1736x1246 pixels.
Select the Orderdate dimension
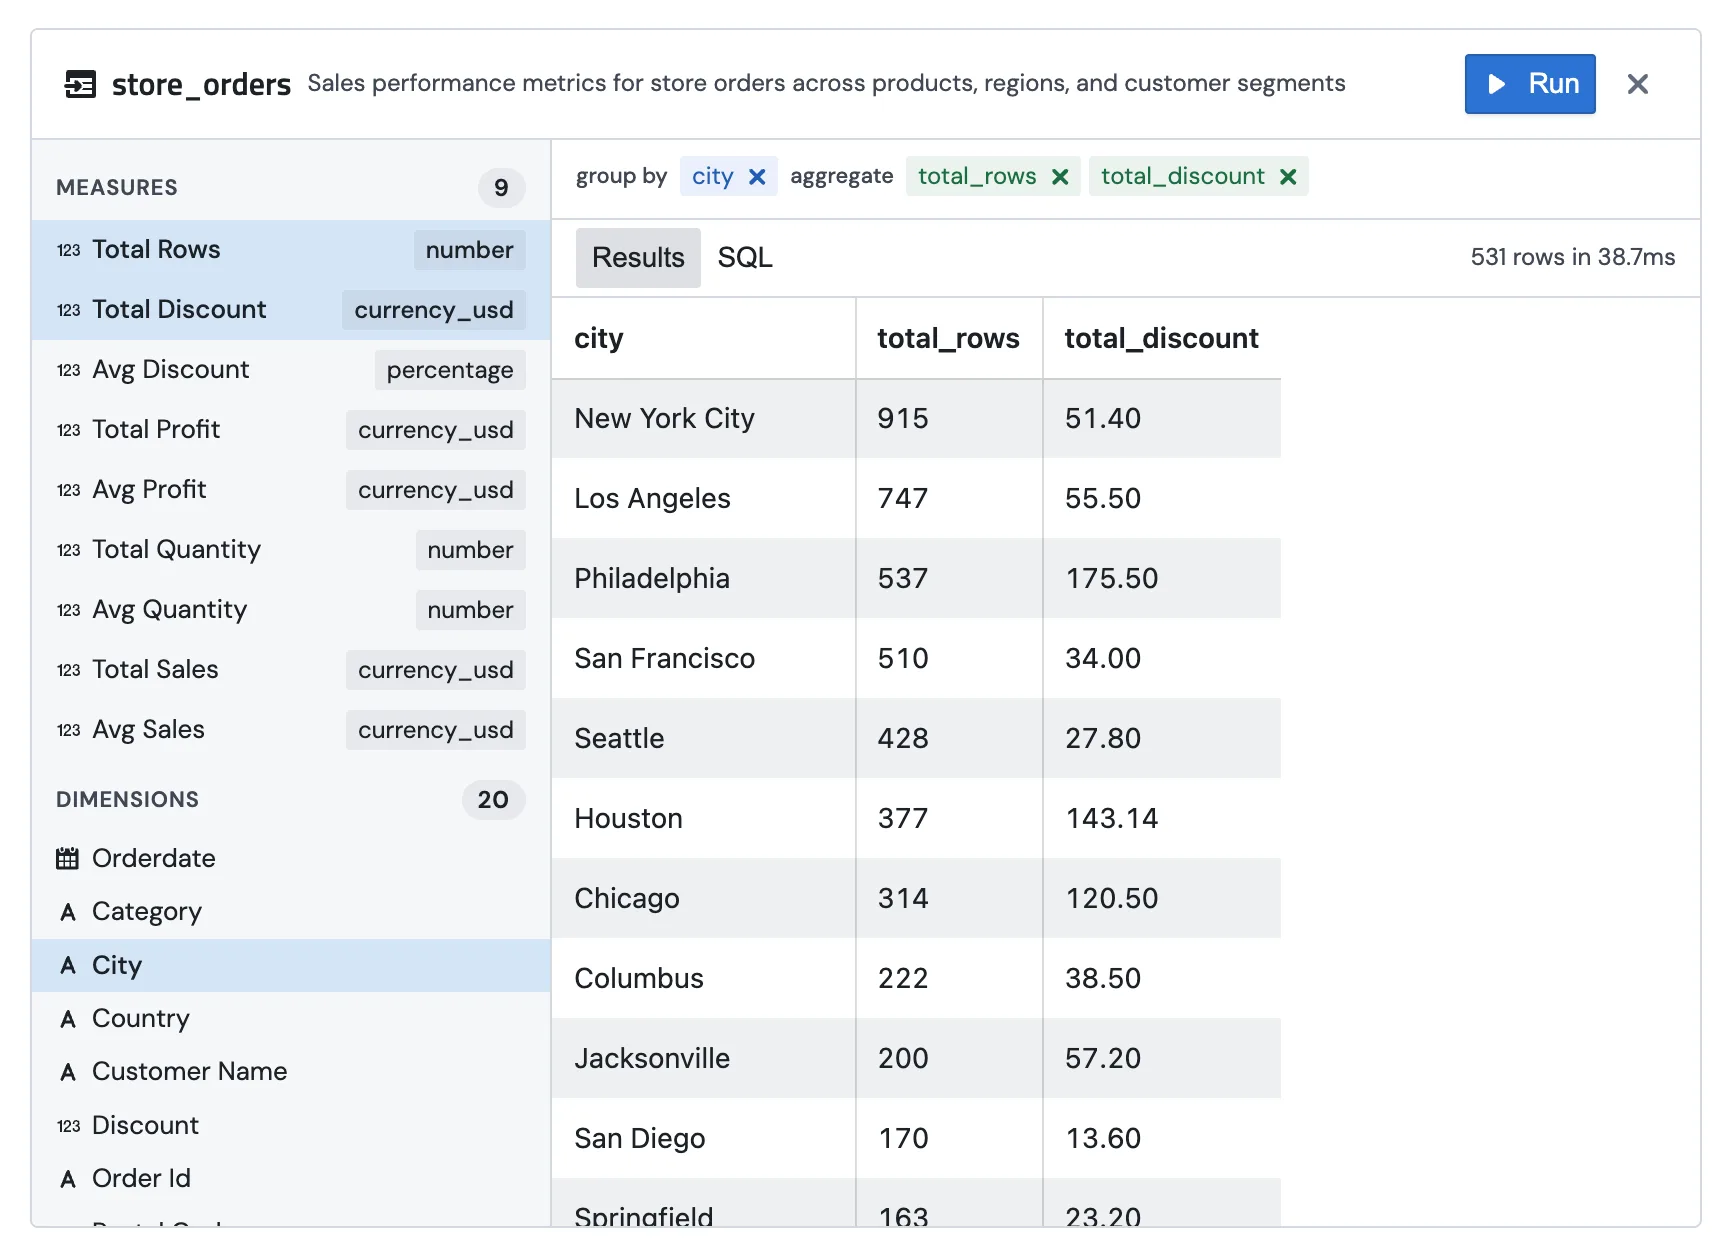(x=291, y=858)
